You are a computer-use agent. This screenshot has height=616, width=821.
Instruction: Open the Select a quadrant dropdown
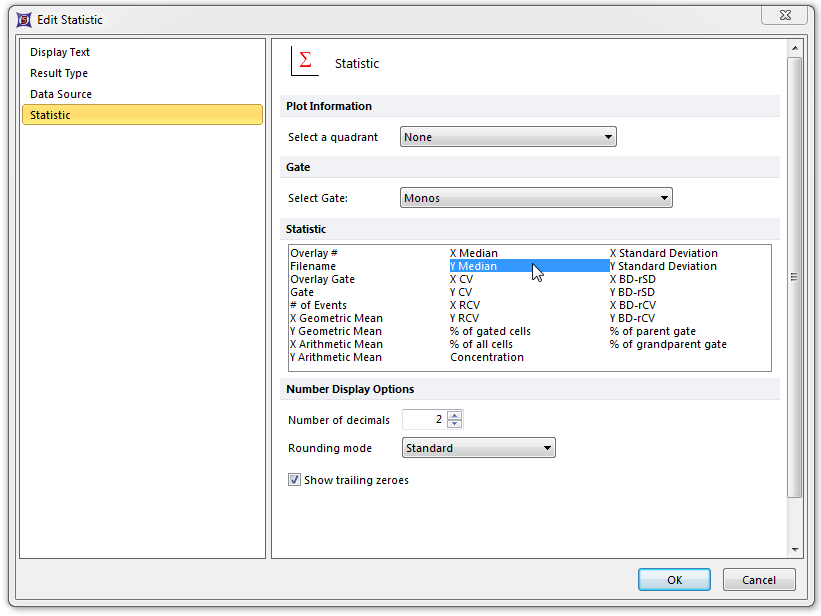pos(508,137)
